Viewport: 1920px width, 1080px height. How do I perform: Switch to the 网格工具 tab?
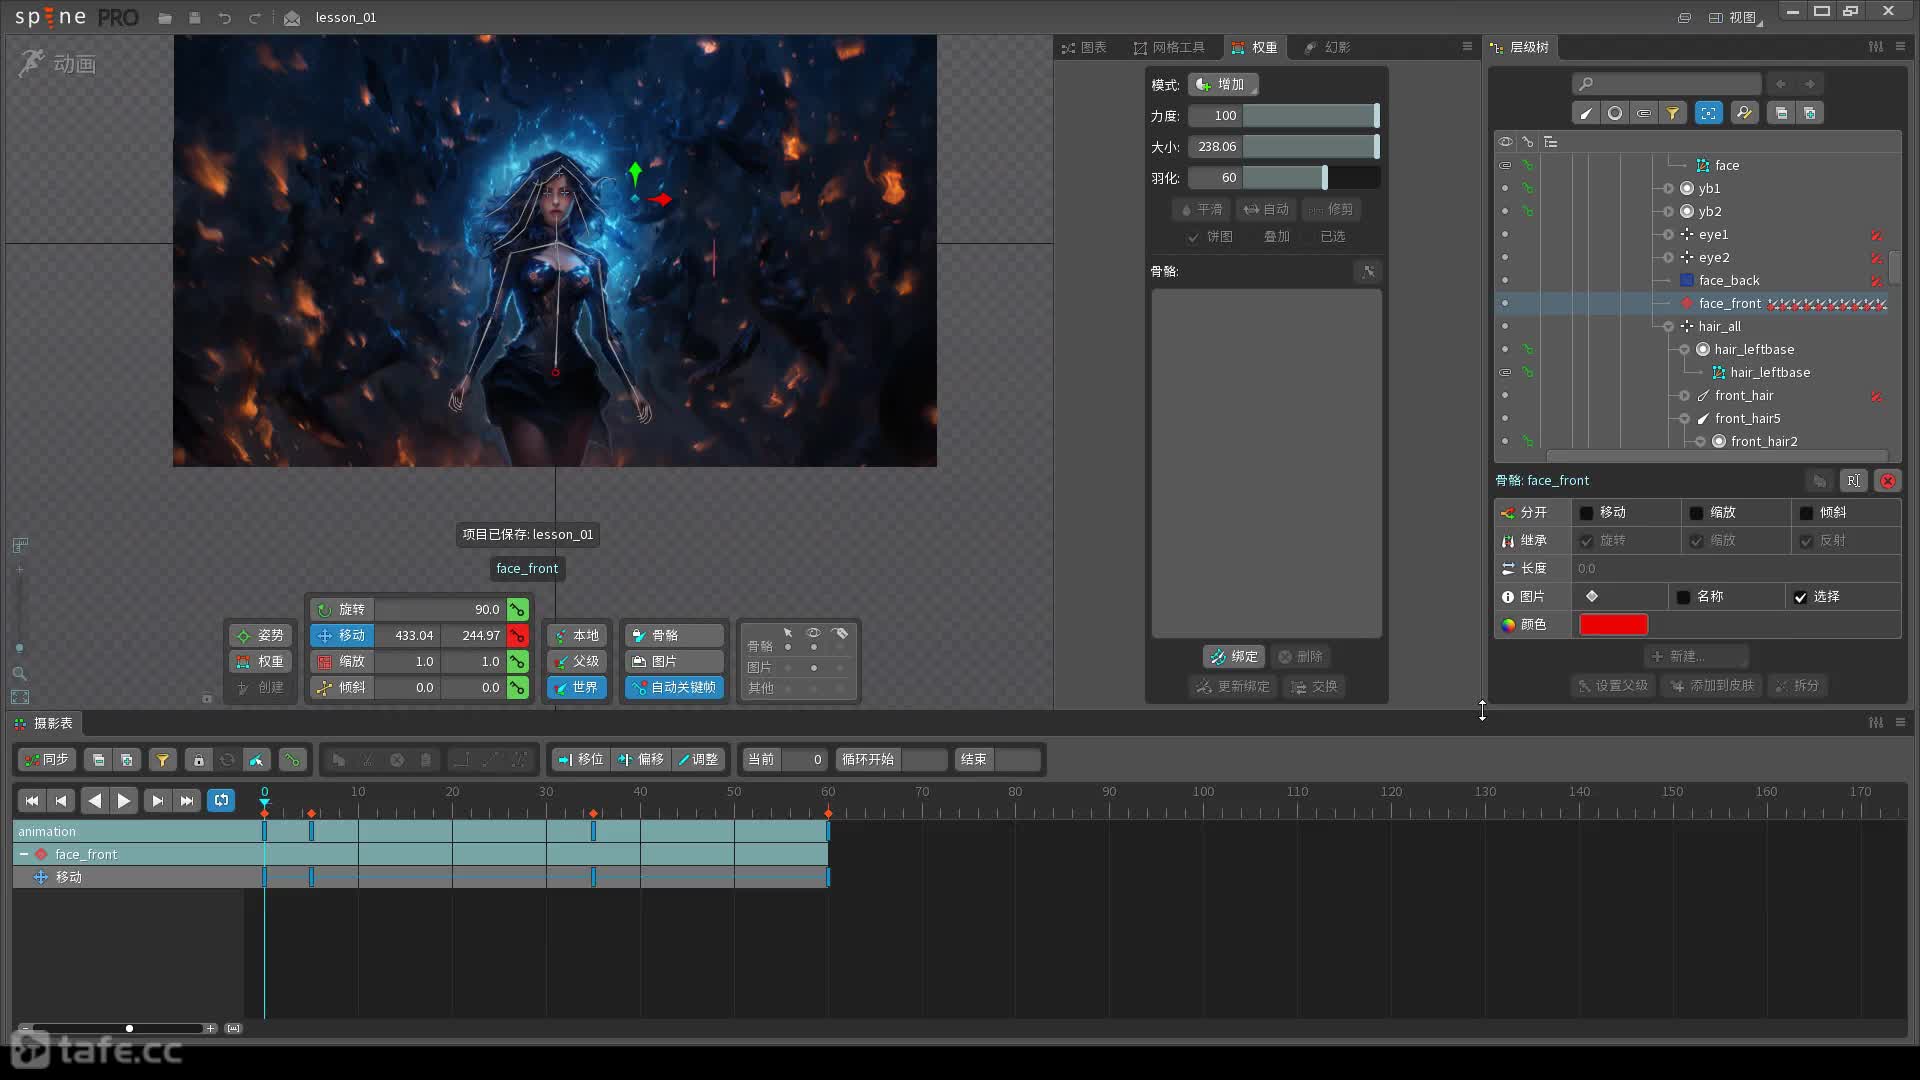(1169, 47)
